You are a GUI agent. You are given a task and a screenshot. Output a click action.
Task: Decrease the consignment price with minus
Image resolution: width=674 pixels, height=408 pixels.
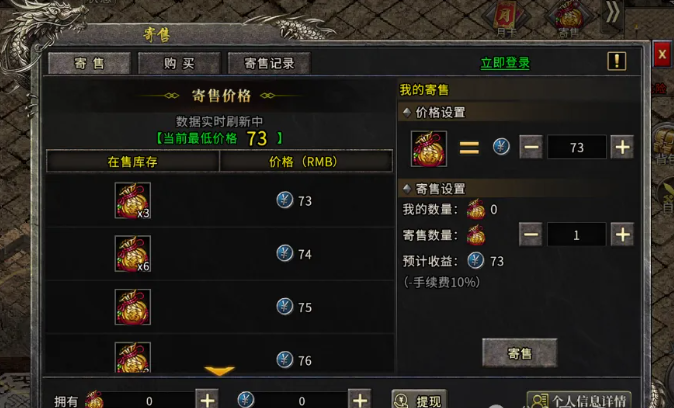click(531, 147)
